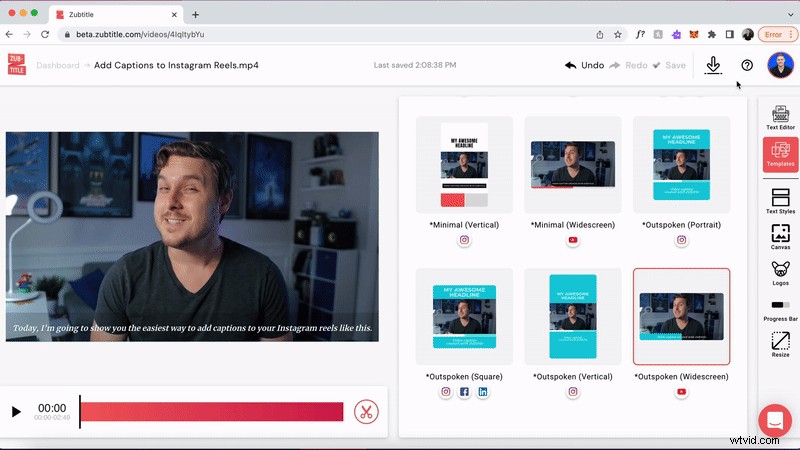Select the Outspoken (Portrait) template thumbnail

coord(682,164)
